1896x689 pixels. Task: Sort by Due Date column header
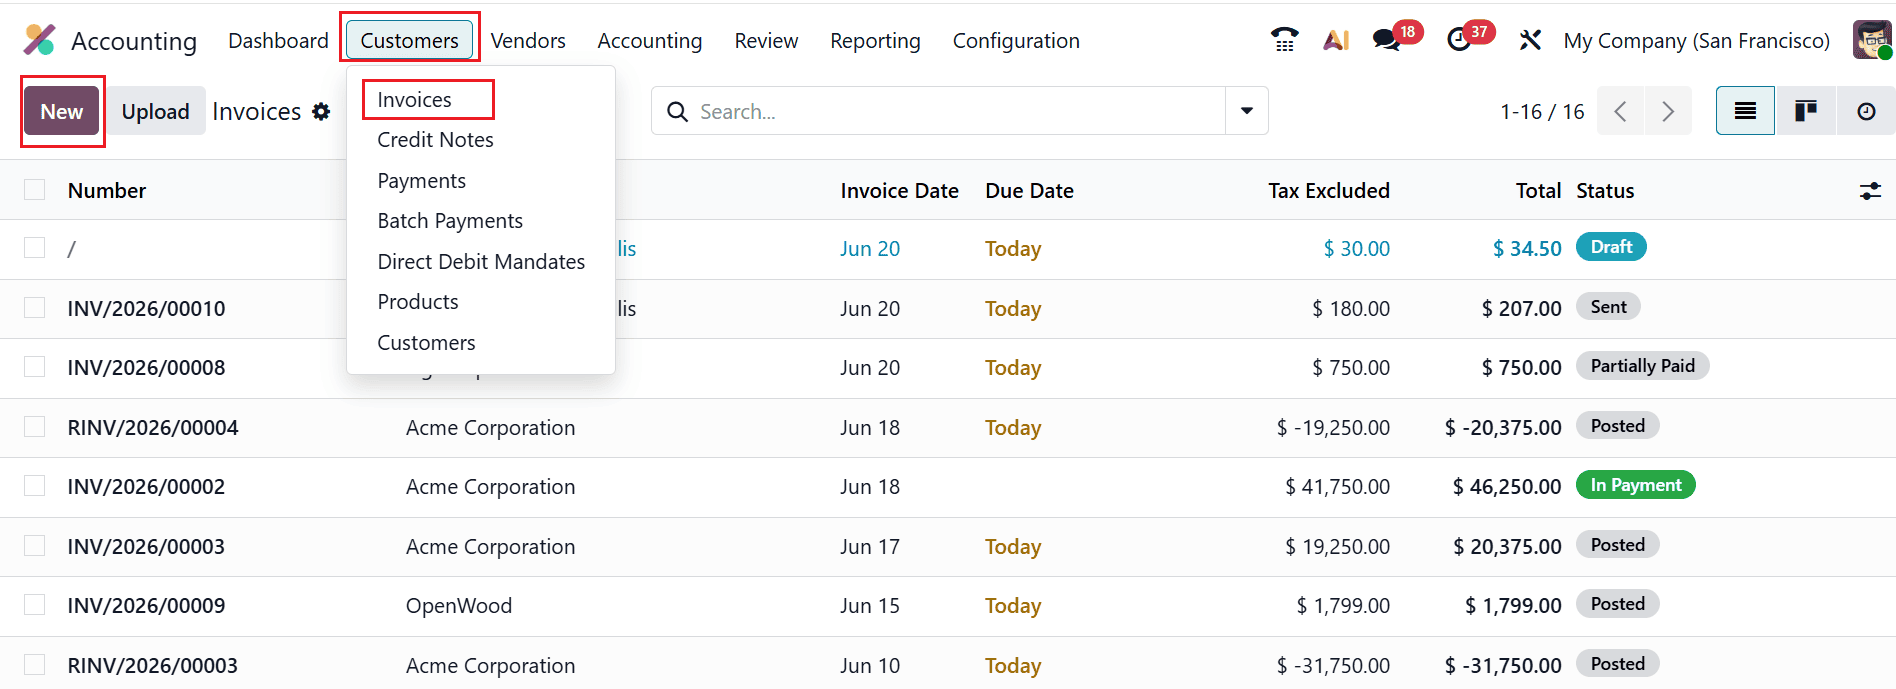(1029, 190)
